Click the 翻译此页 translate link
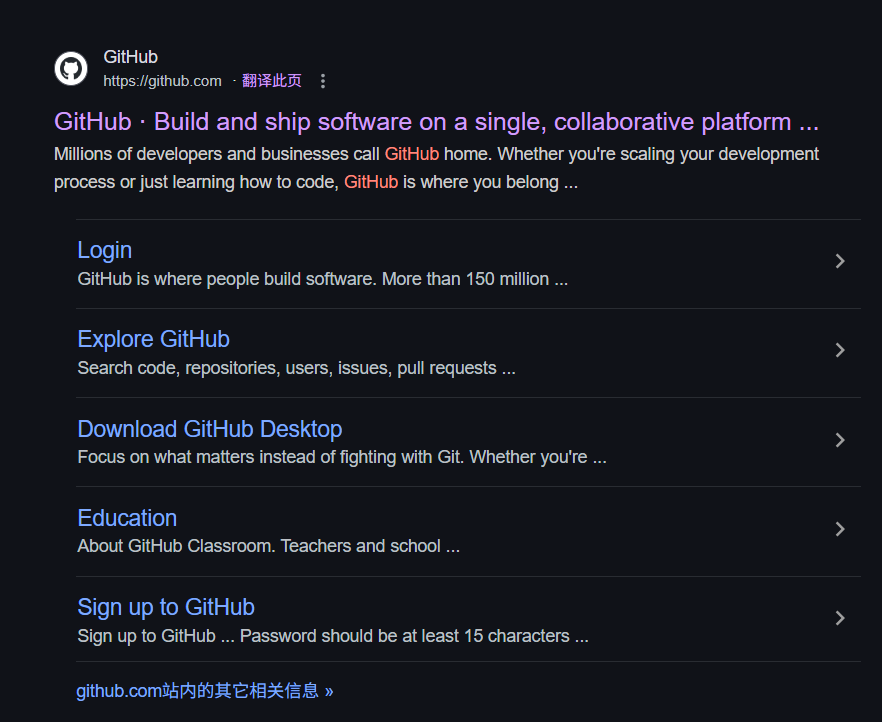Image resolution: width=882 pixels, height=722 pixels. (272, 81)
